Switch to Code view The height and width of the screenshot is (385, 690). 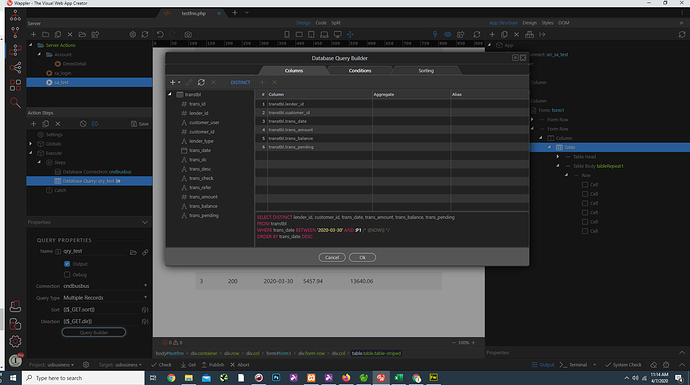[321, 23]
